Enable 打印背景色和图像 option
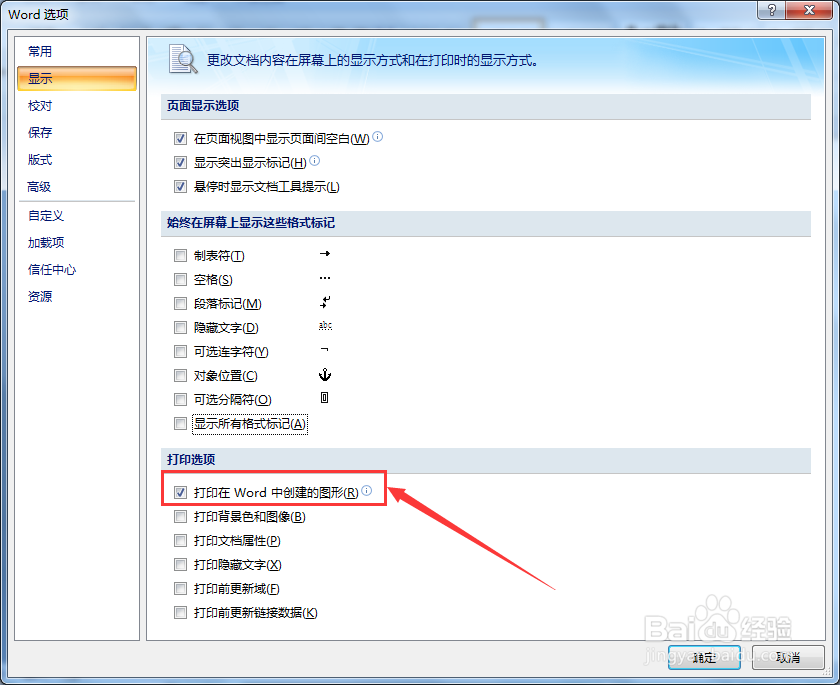Screen dimensions: 840x685 tap(181, 516)
